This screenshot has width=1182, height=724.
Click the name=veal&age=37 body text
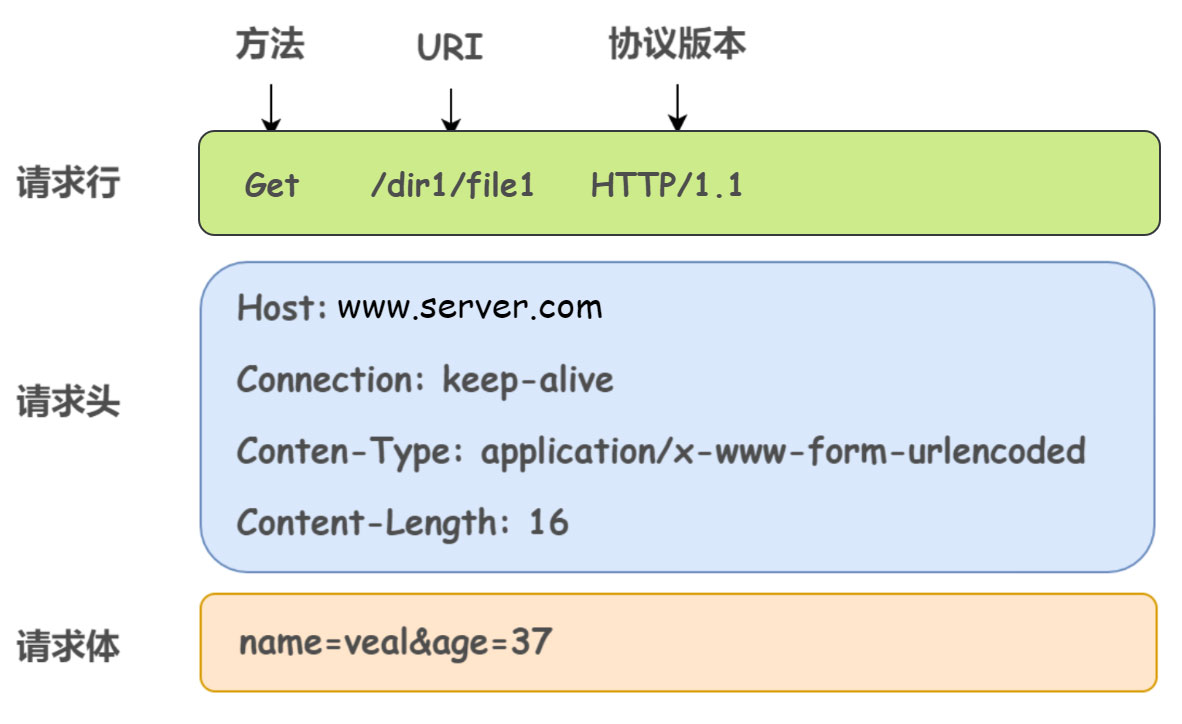coord(395,641)
